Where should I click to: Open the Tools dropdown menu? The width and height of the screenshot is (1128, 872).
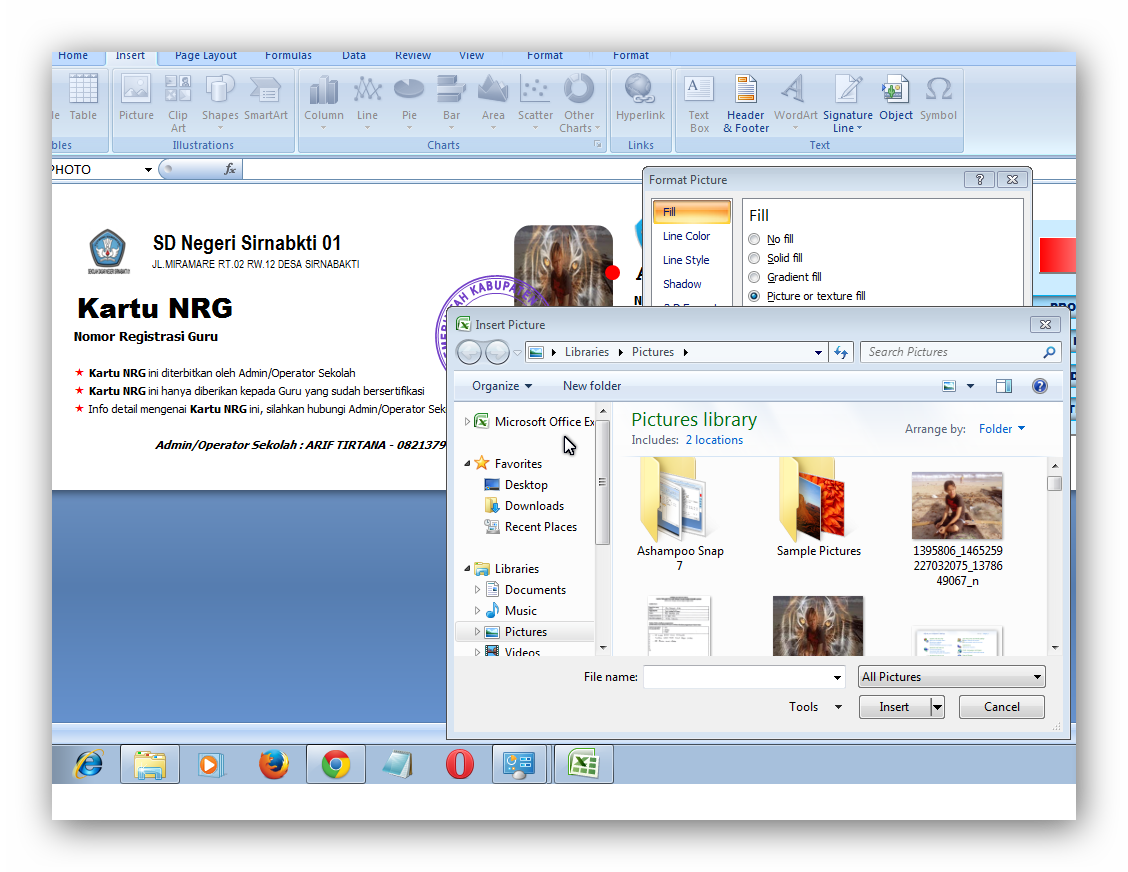[x=813, y=706]
